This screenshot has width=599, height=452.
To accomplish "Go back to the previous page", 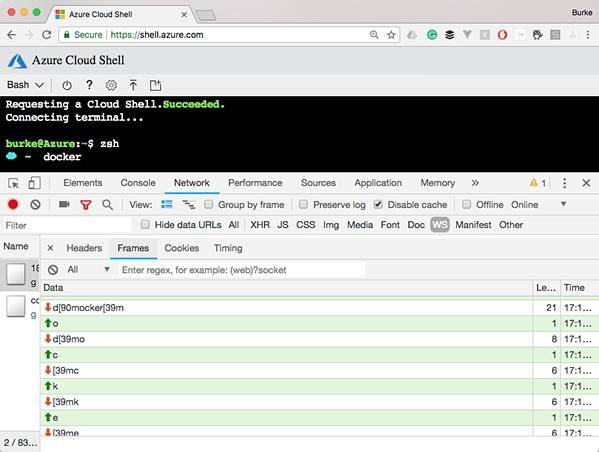I will point(11,35).
